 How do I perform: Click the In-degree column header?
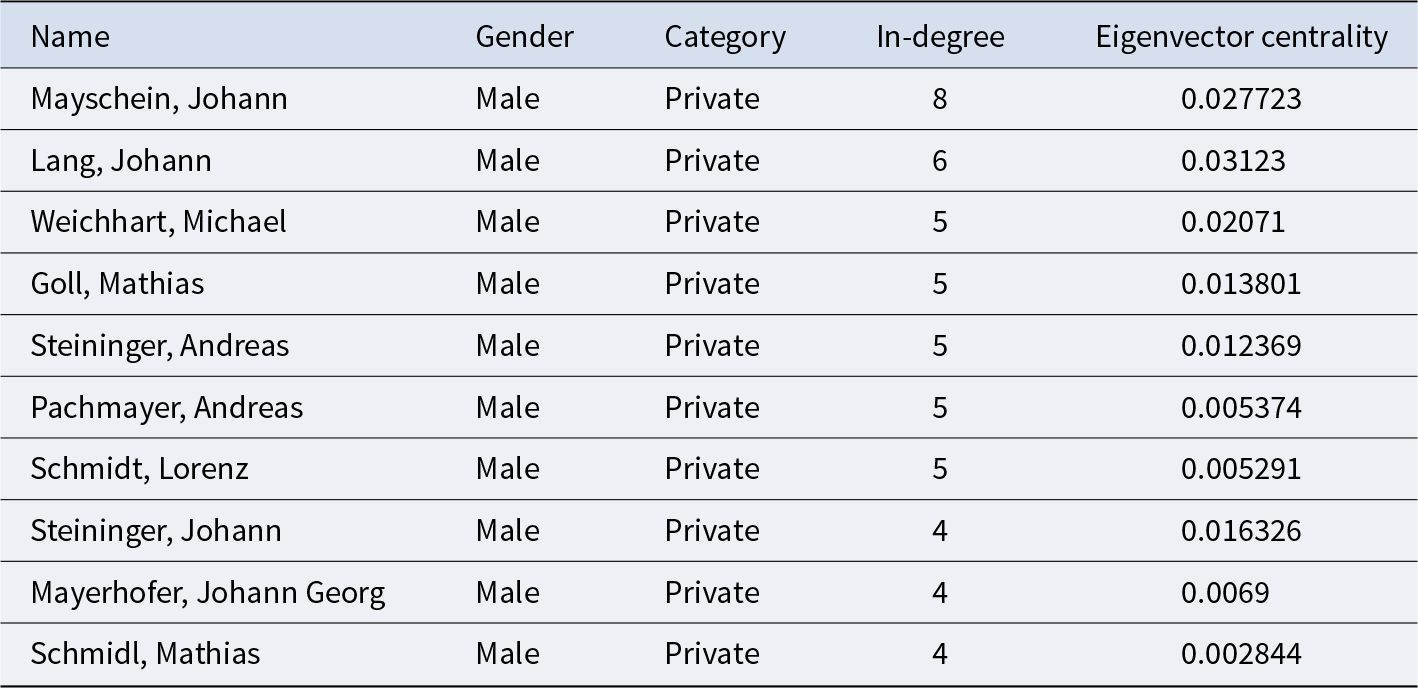940,37
